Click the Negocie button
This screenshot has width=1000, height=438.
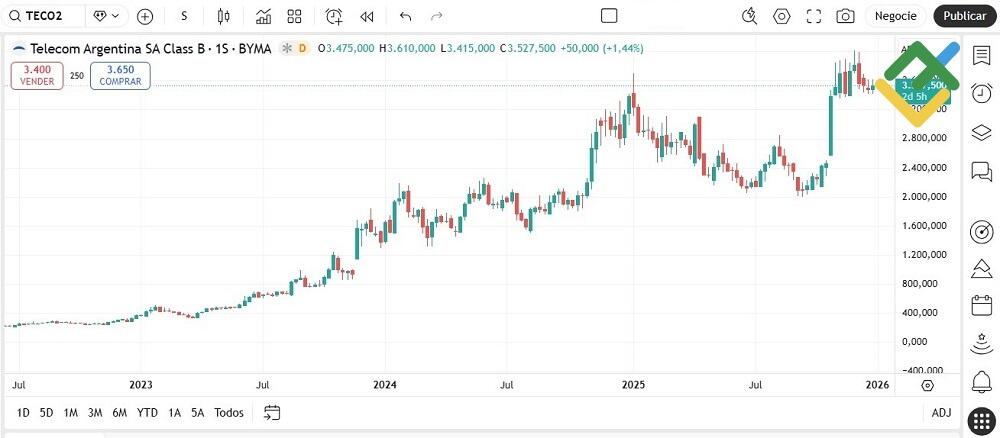(x=895, y=16)
